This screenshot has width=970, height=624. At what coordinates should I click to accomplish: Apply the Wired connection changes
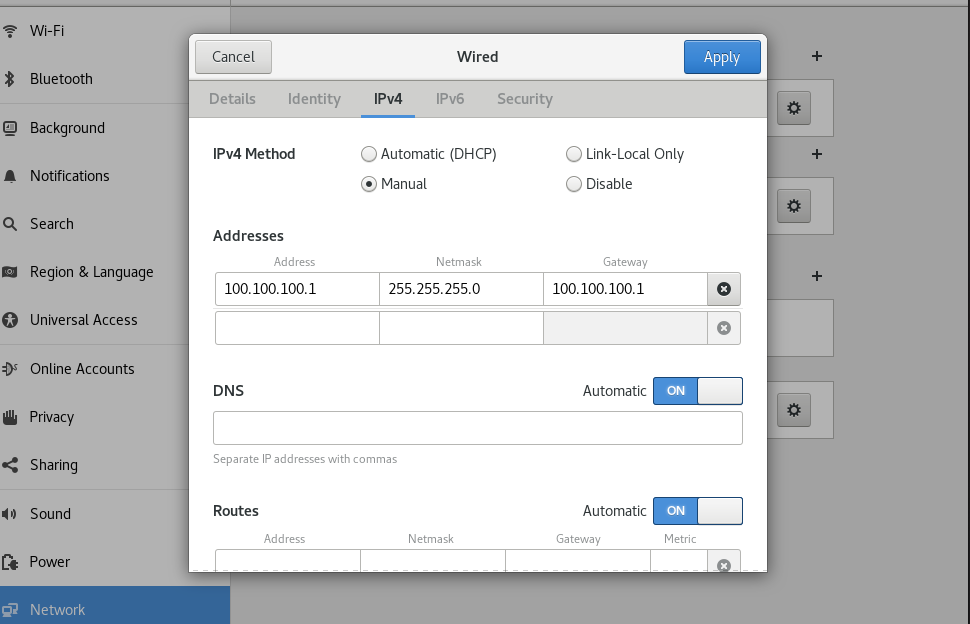pyautogui.click(x=722, y=57)
